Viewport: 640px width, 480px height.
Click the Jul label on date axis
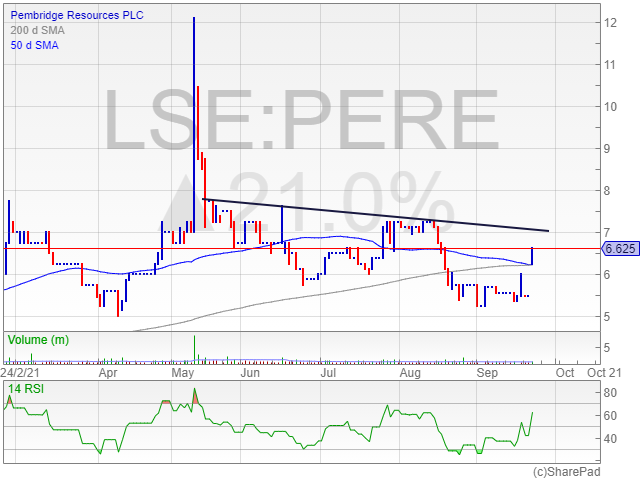328,373
